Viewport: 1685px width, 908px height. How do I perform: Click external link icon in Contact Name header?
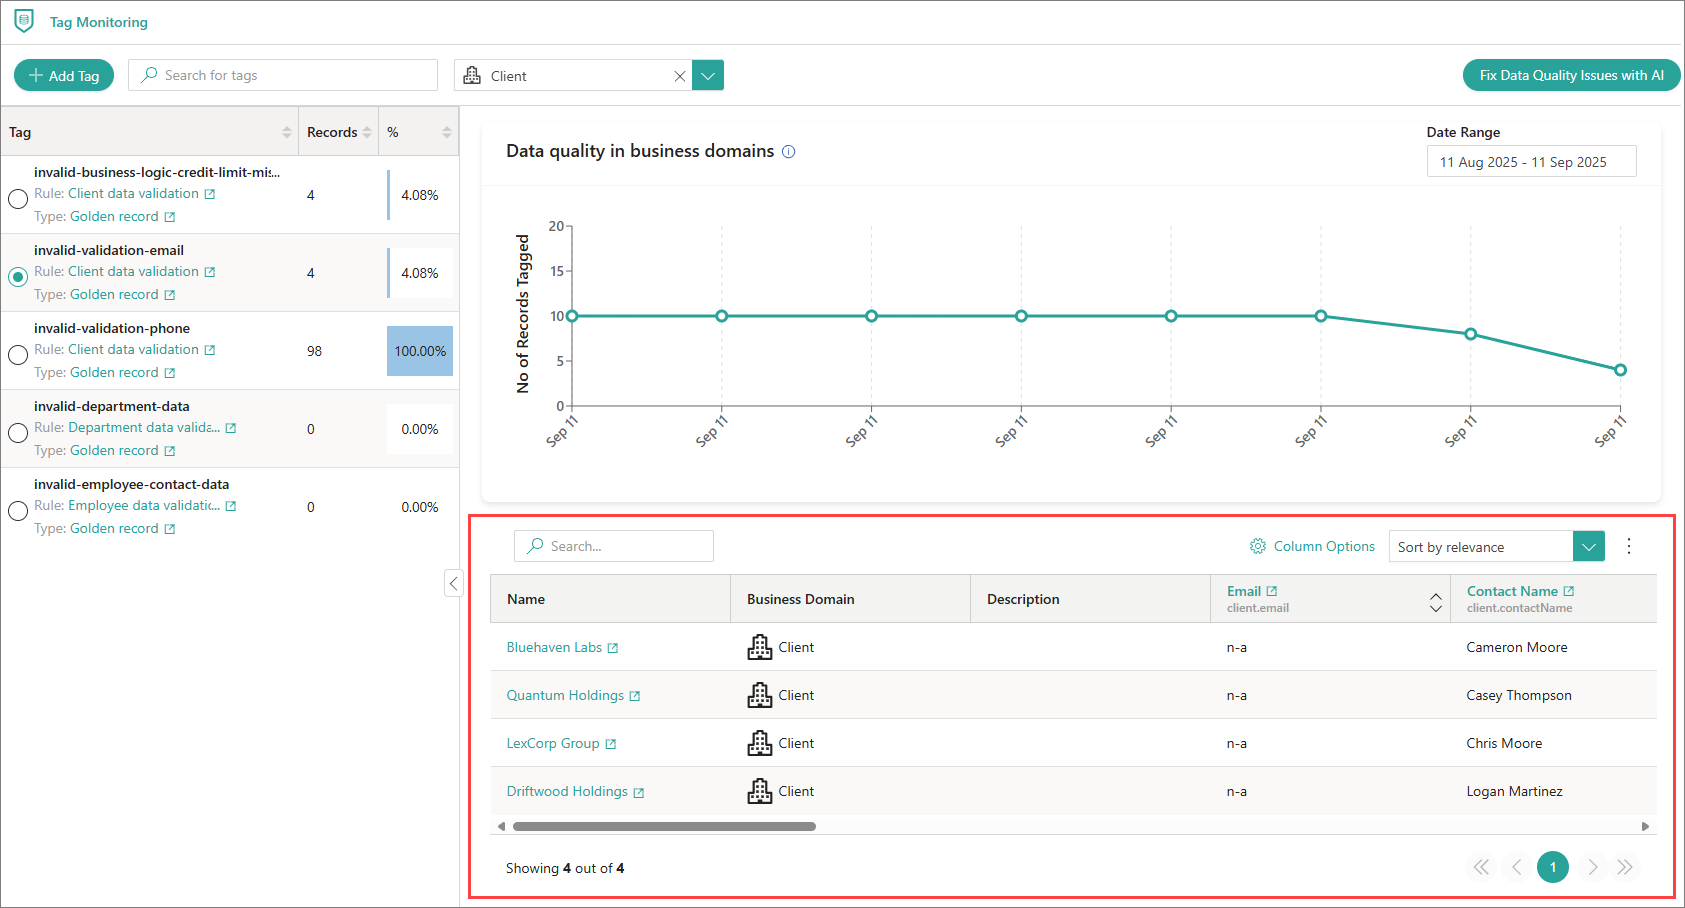[1568, 591]
